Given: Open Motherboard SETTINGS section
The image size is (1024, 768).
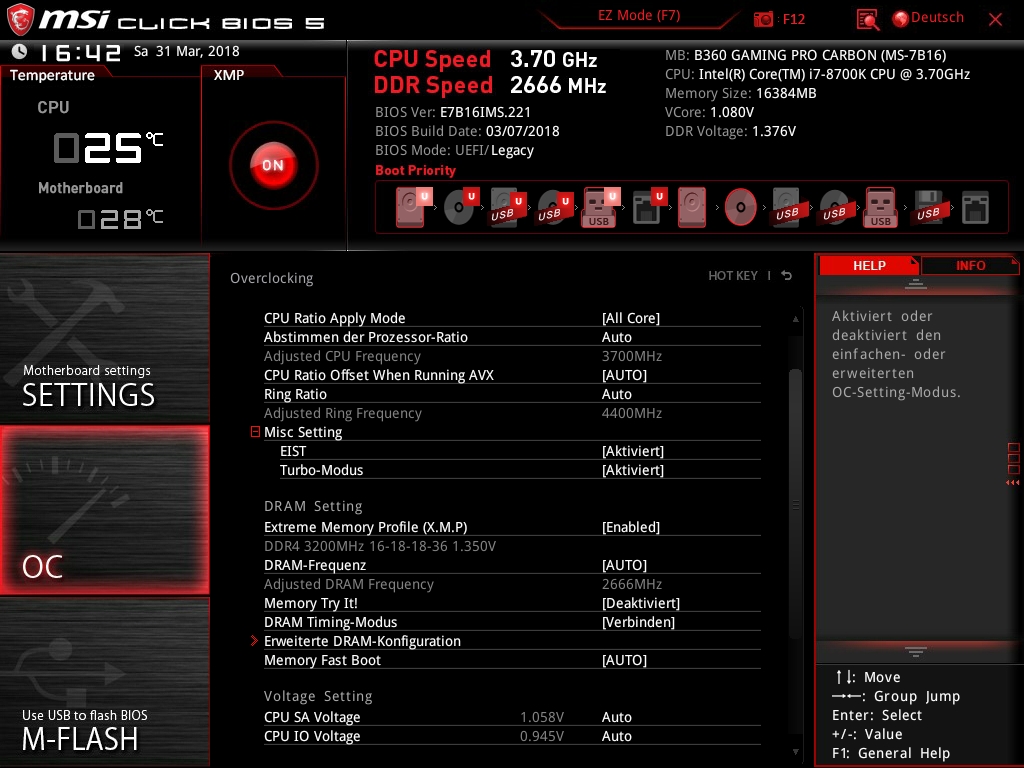Looking at the screenshot, I should pyautogui.click(x=104, y=338).
